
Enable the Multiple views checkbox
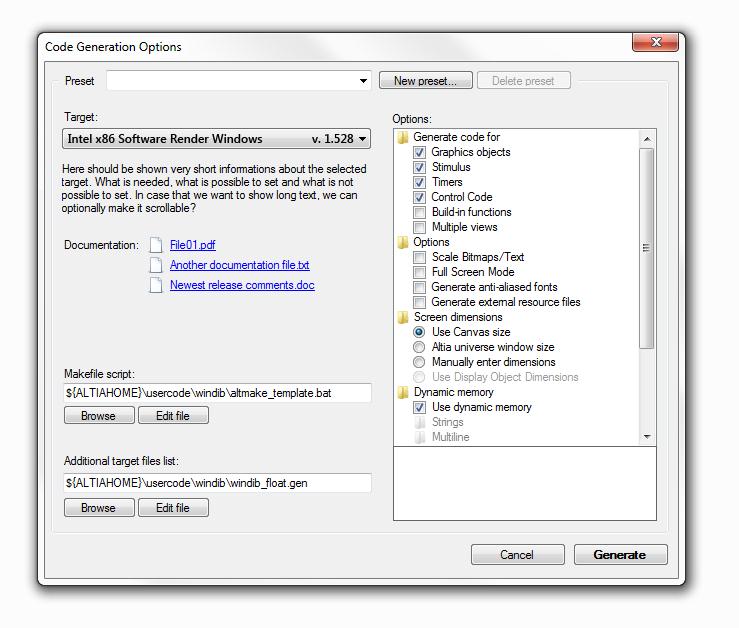click(x=419, y=227)
